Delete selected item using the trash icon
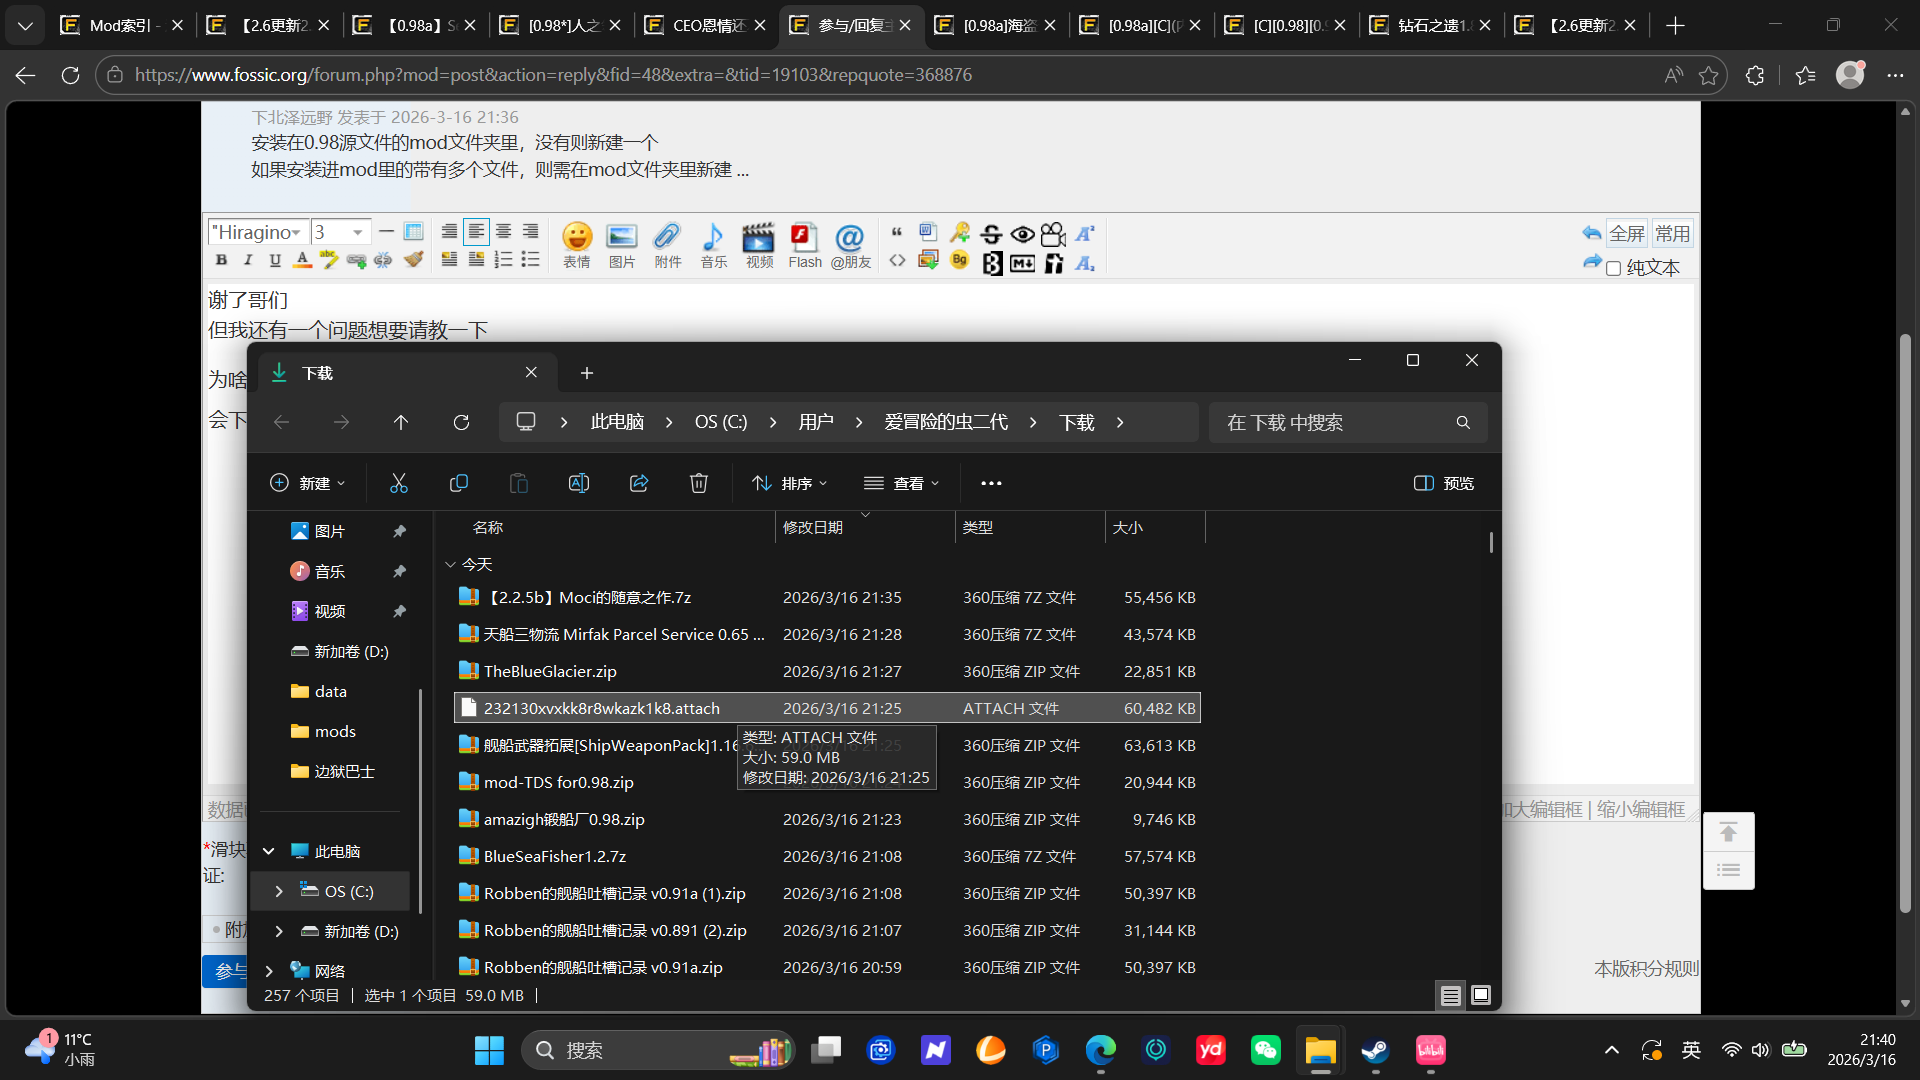 click(698, 483)
